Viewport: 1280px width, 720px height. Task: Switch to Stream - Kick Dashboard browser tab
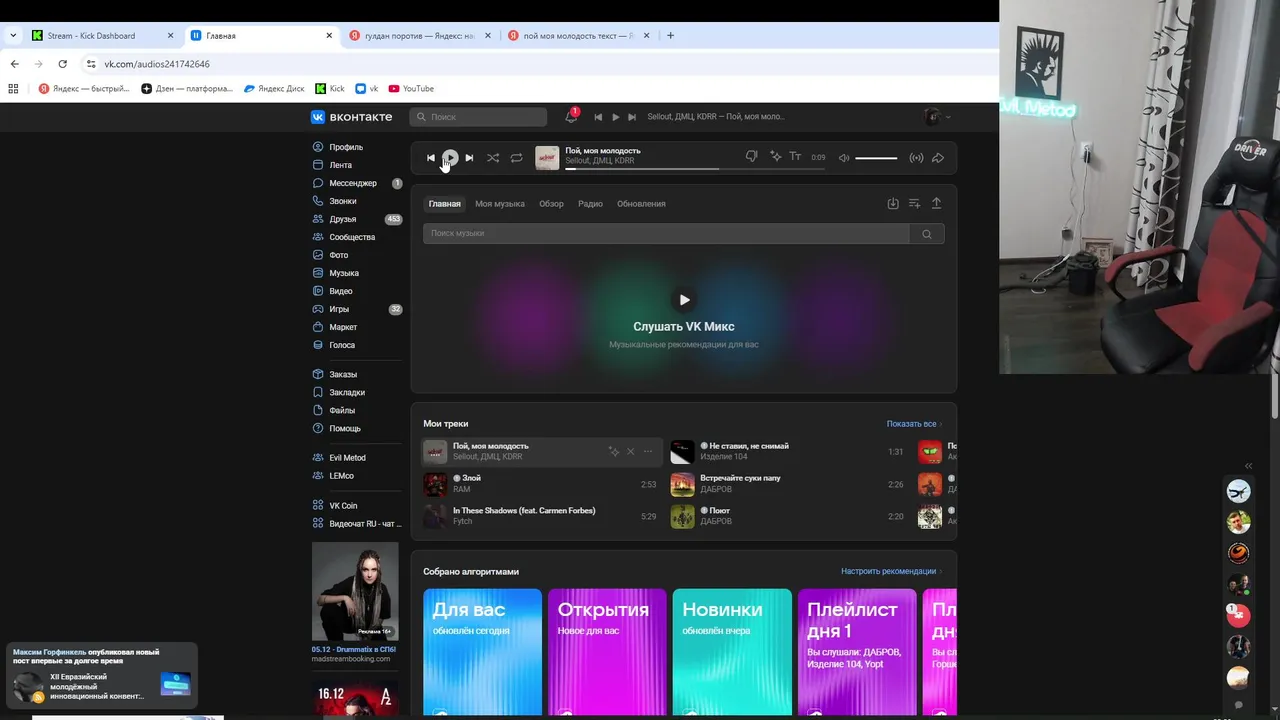[102, 36]
